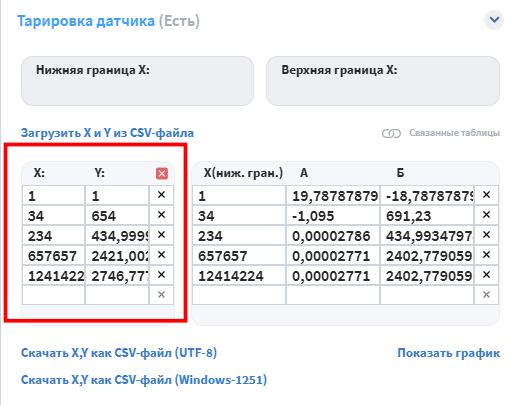Delete XY row with Y value 654
Image resolution: width=522 pixels, height=405 pixels.
coord(161,215)
